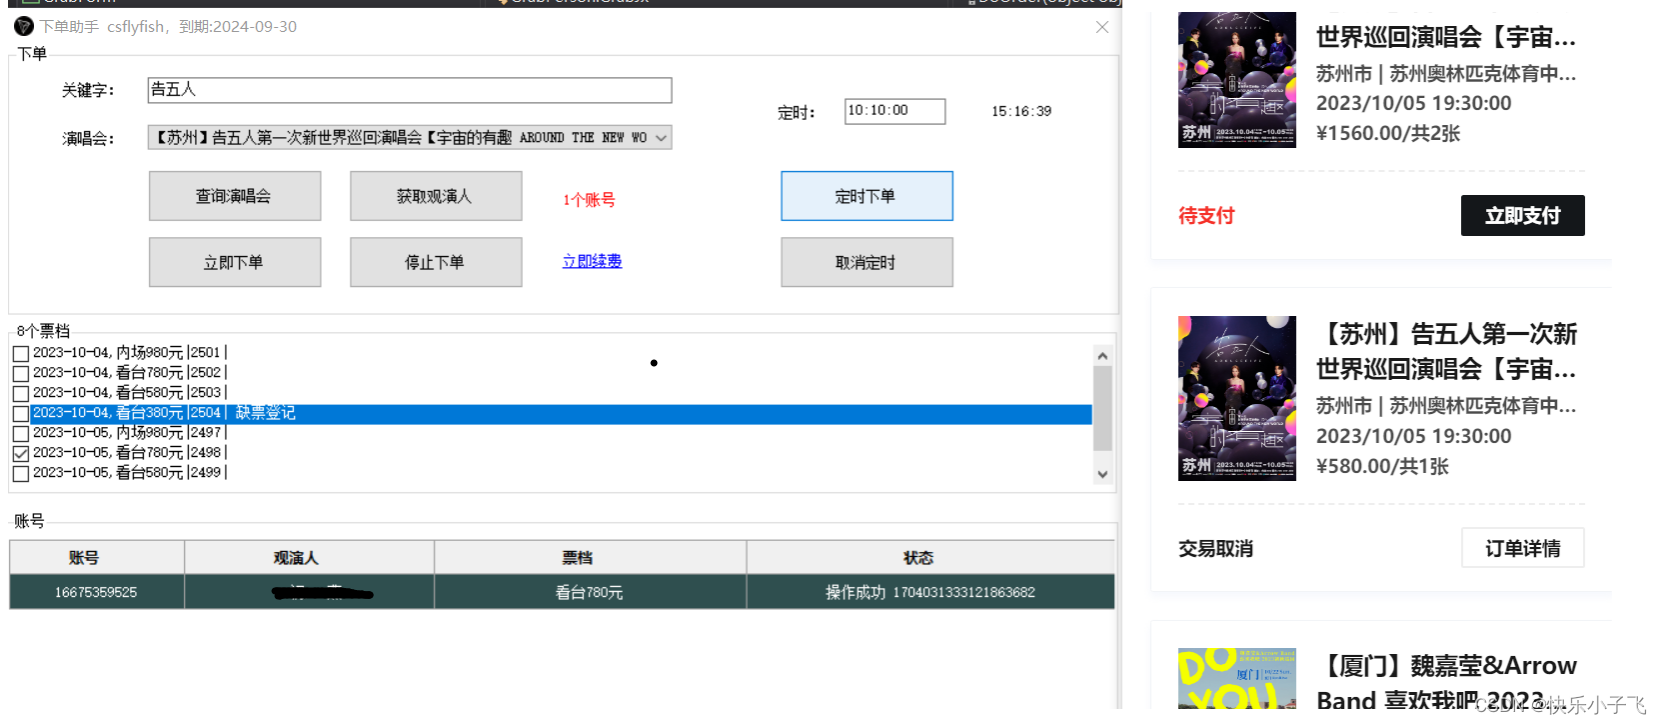Click the 下单助手 app icon in title bar
Screen dimensions: 1662x724
24,26
